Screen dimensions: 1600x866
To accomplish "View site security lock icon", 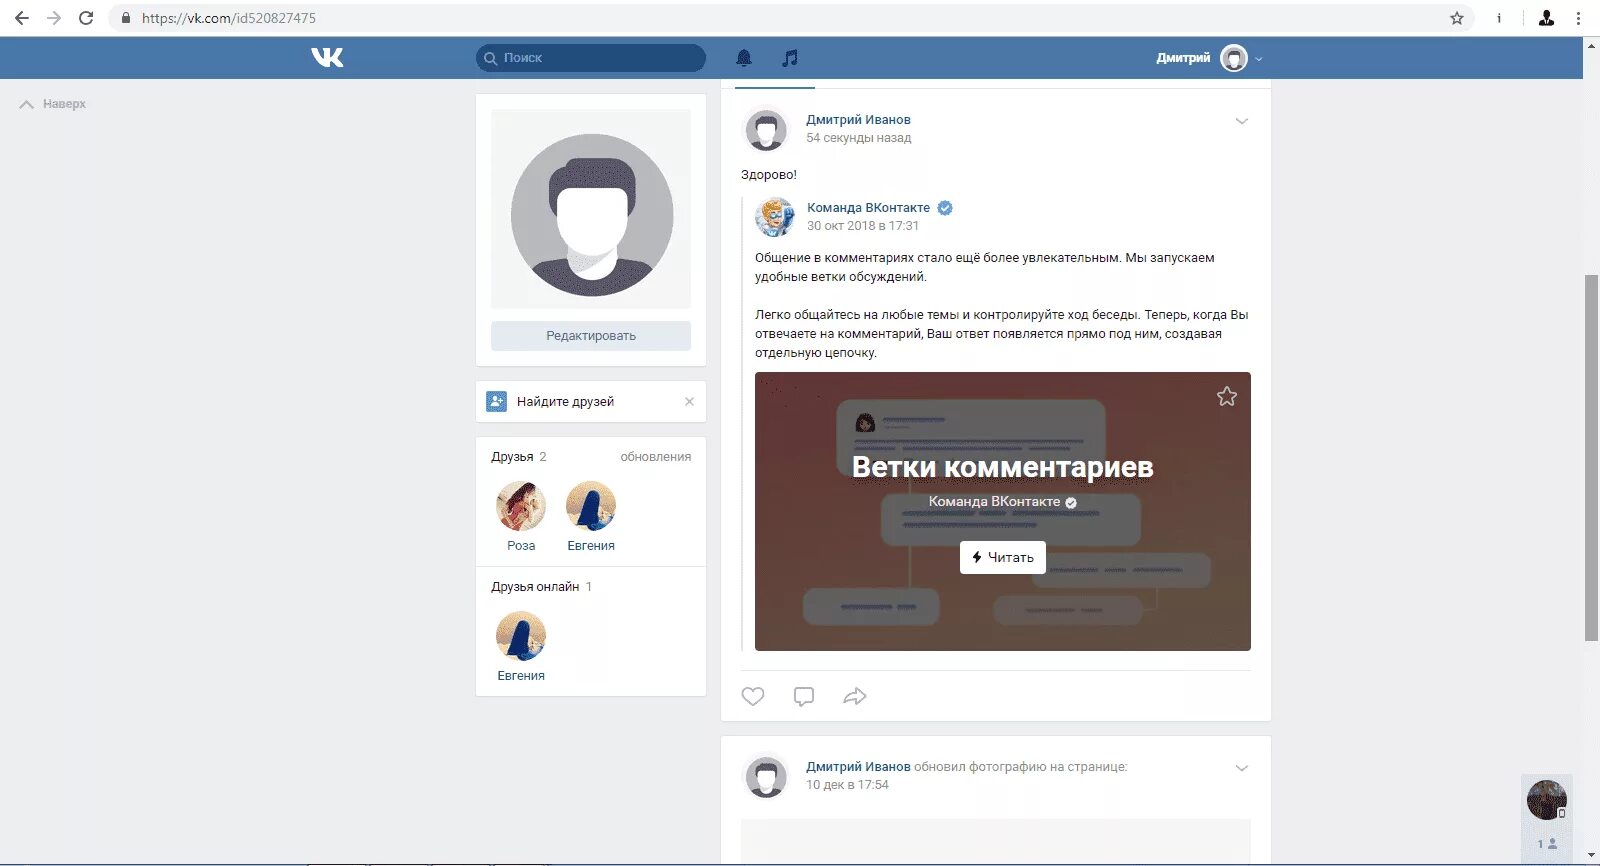I will point(126,18).
